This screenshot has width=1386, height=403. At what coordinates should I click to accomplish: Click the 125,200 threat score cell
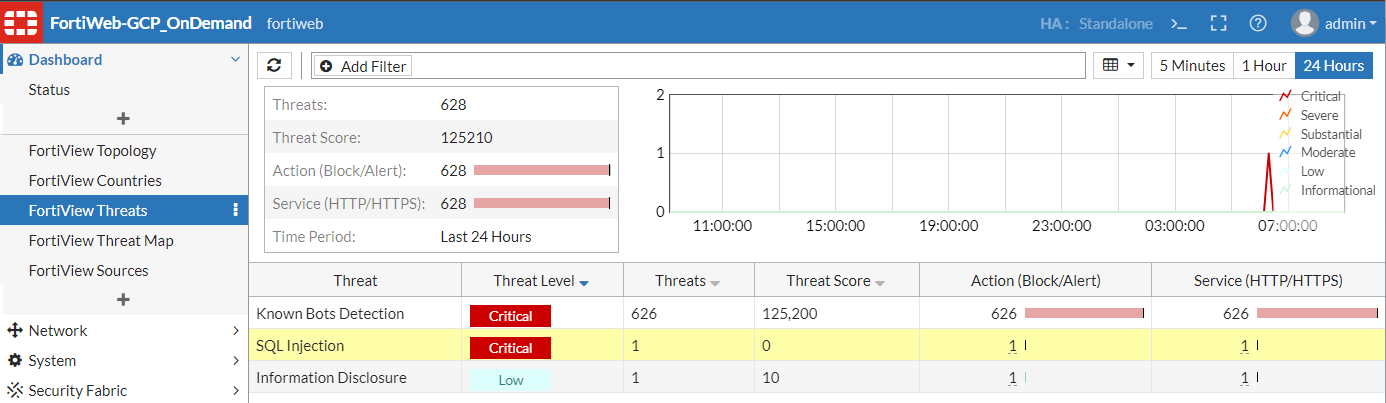[x=837, y=314]
